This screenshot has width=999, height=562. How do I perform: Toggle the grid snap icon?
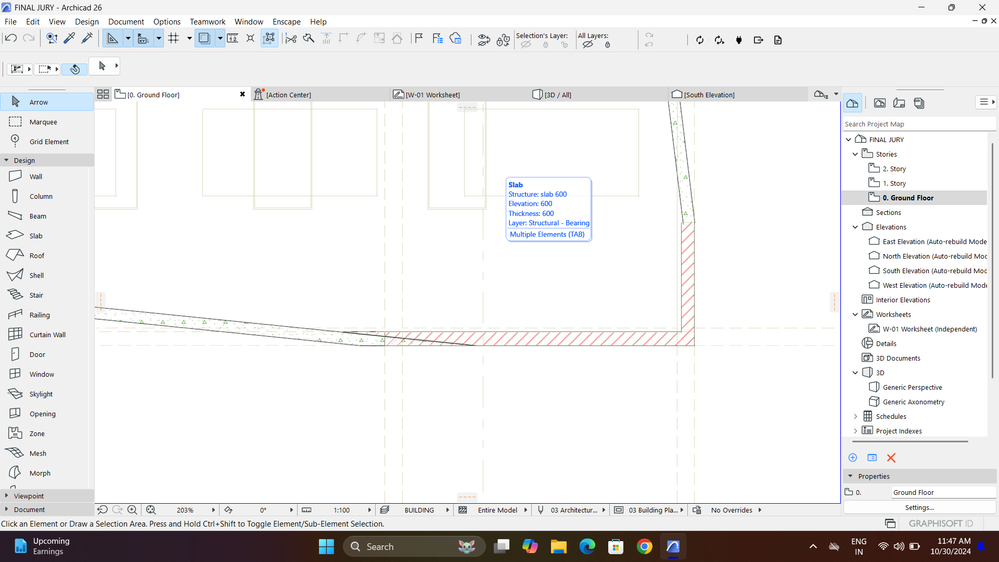tap(173, 39)
